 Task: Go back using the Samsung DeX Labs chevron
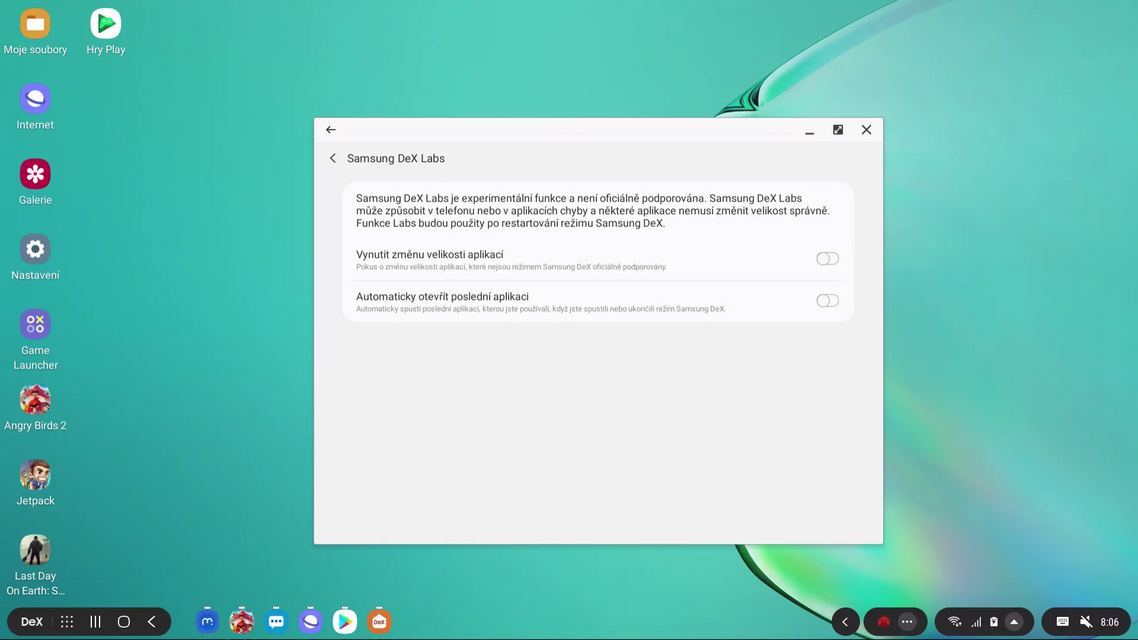333,158
